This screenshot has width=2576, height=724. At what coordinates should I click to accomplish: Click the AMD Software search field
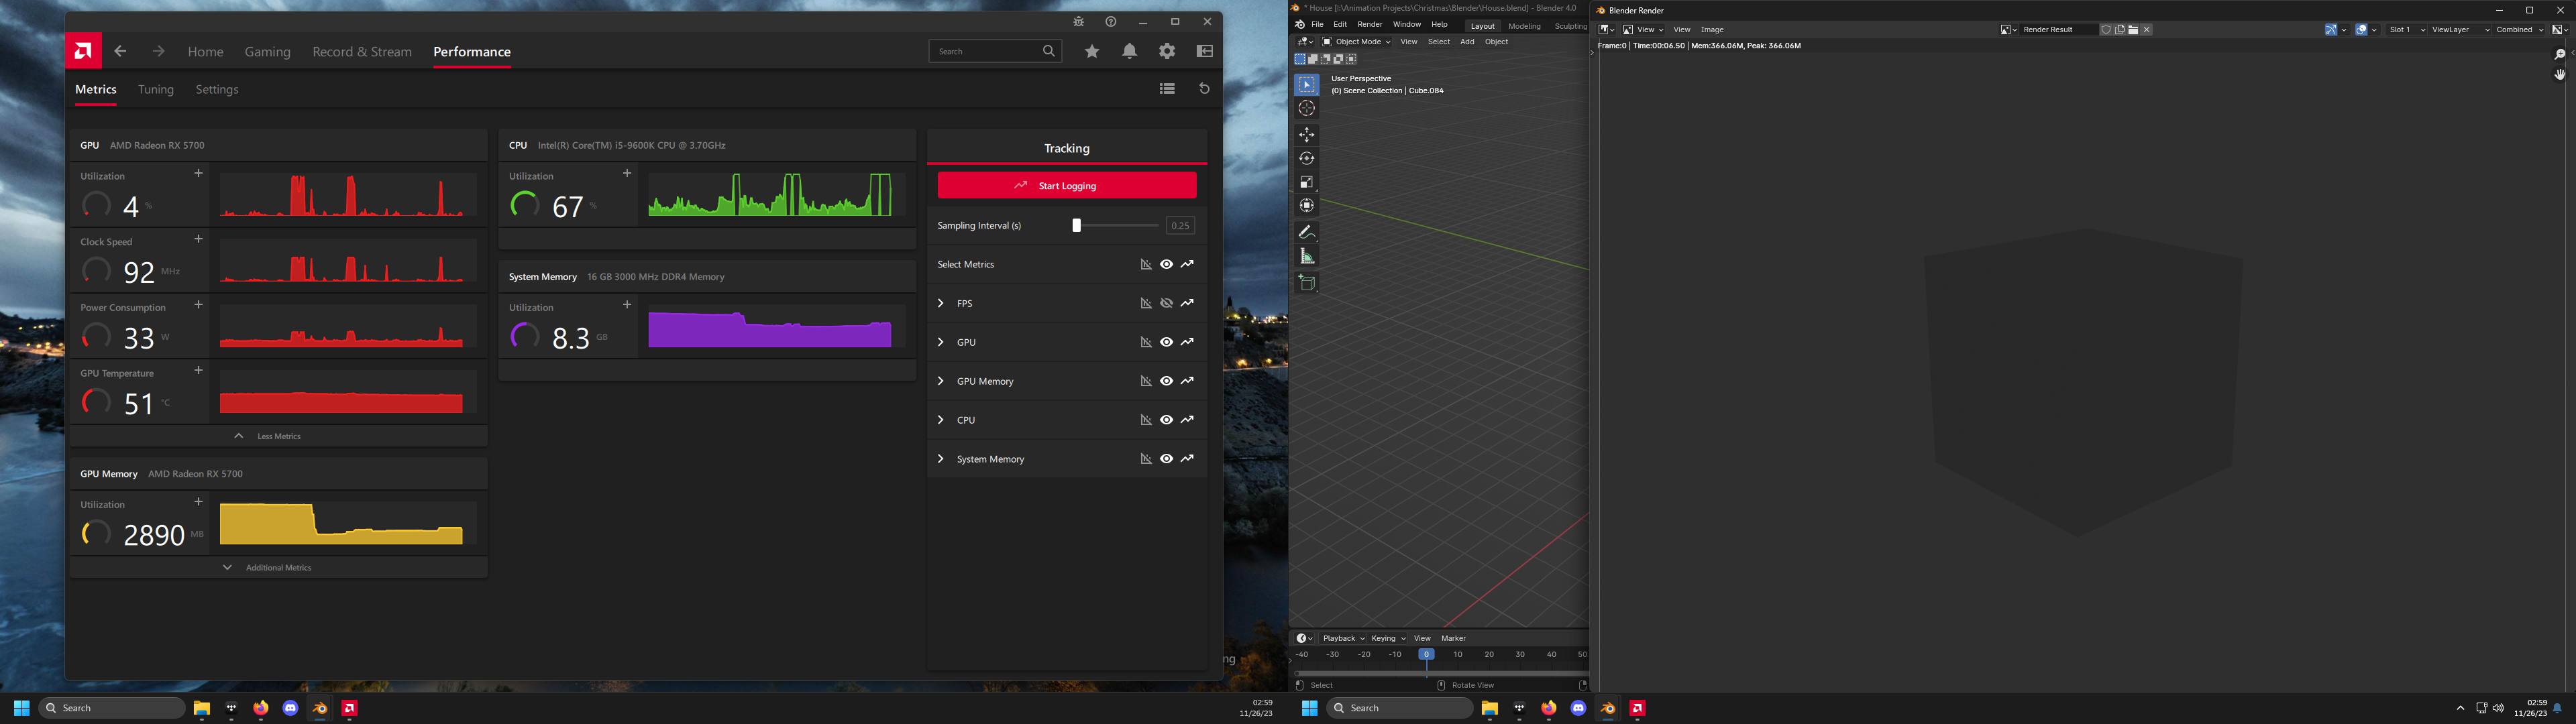pos(985,51)
